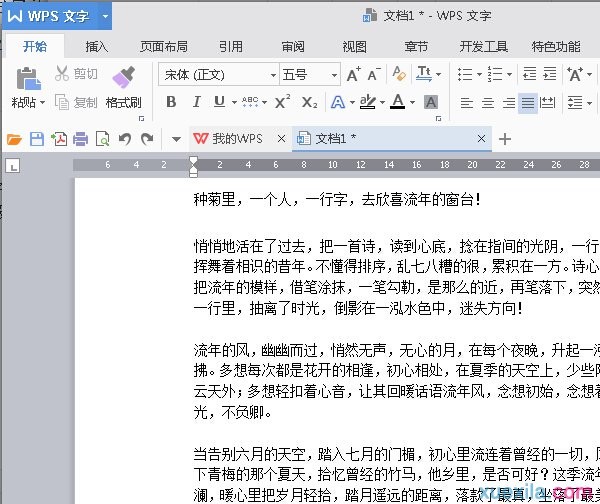Export document to PDF icon

pyautogui.click(x=59, y=139)
